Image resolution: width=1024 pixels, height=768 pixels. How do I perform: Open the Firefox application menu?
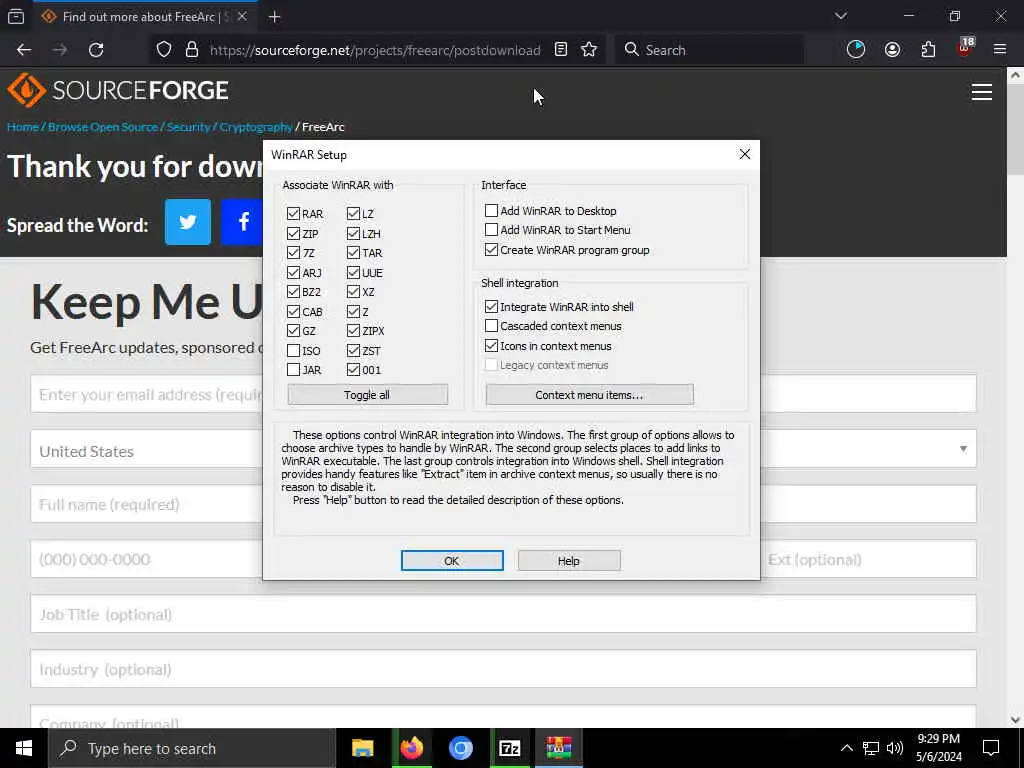coord(999,50)
